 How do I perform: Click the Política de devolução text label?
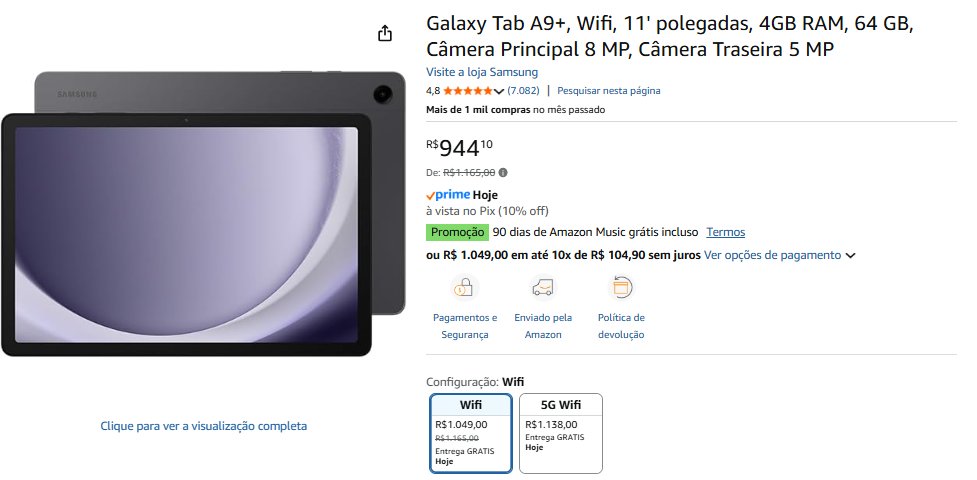[x=621, y=326]
